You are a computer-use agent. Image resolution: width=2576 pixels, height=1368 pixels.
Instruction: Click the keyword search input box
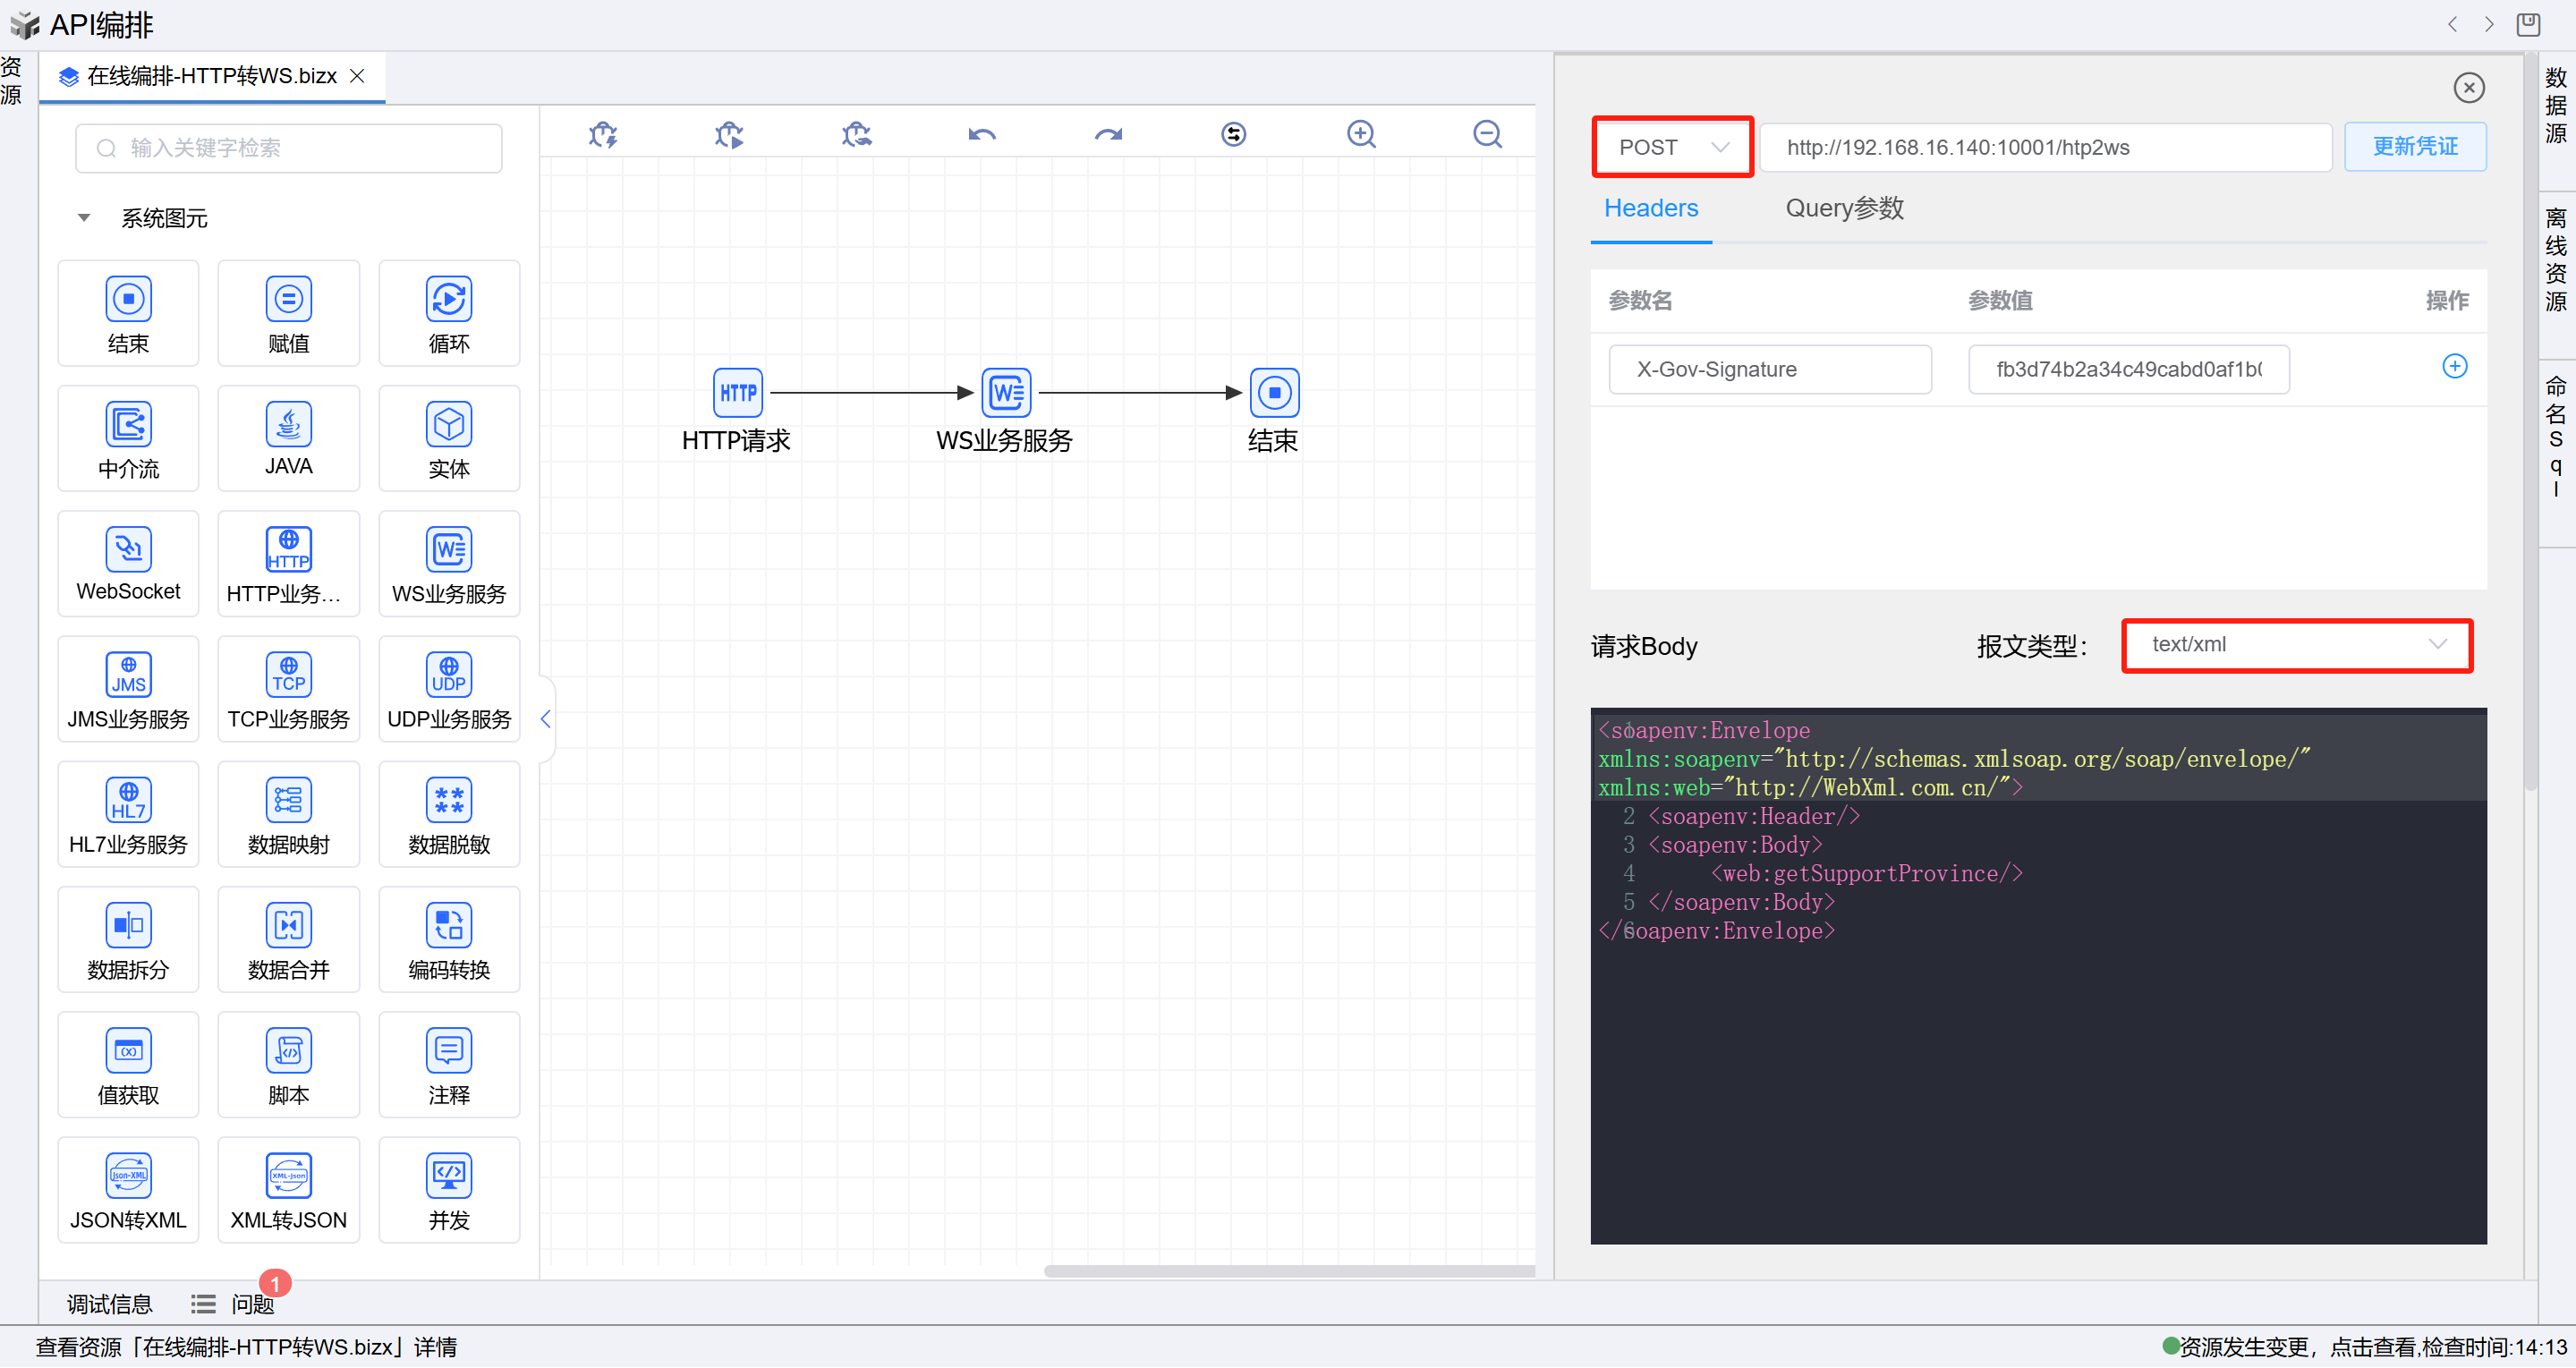[289, 149]
